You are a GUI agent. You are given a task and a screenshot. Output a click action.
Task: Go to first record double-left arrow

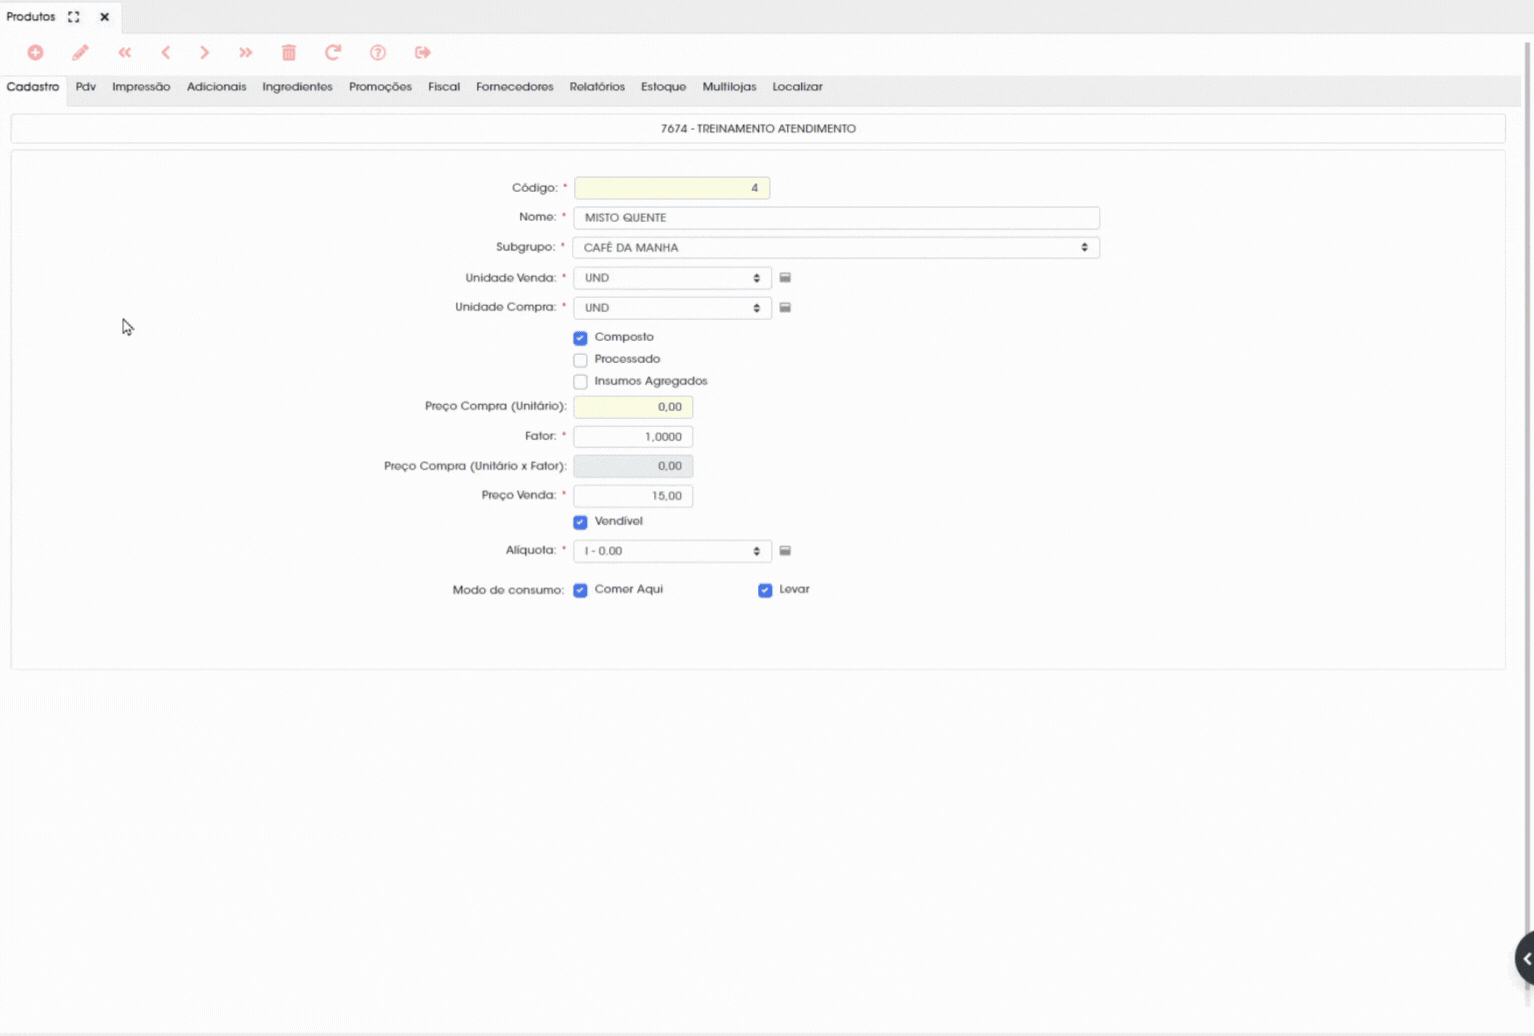point(125,52)
